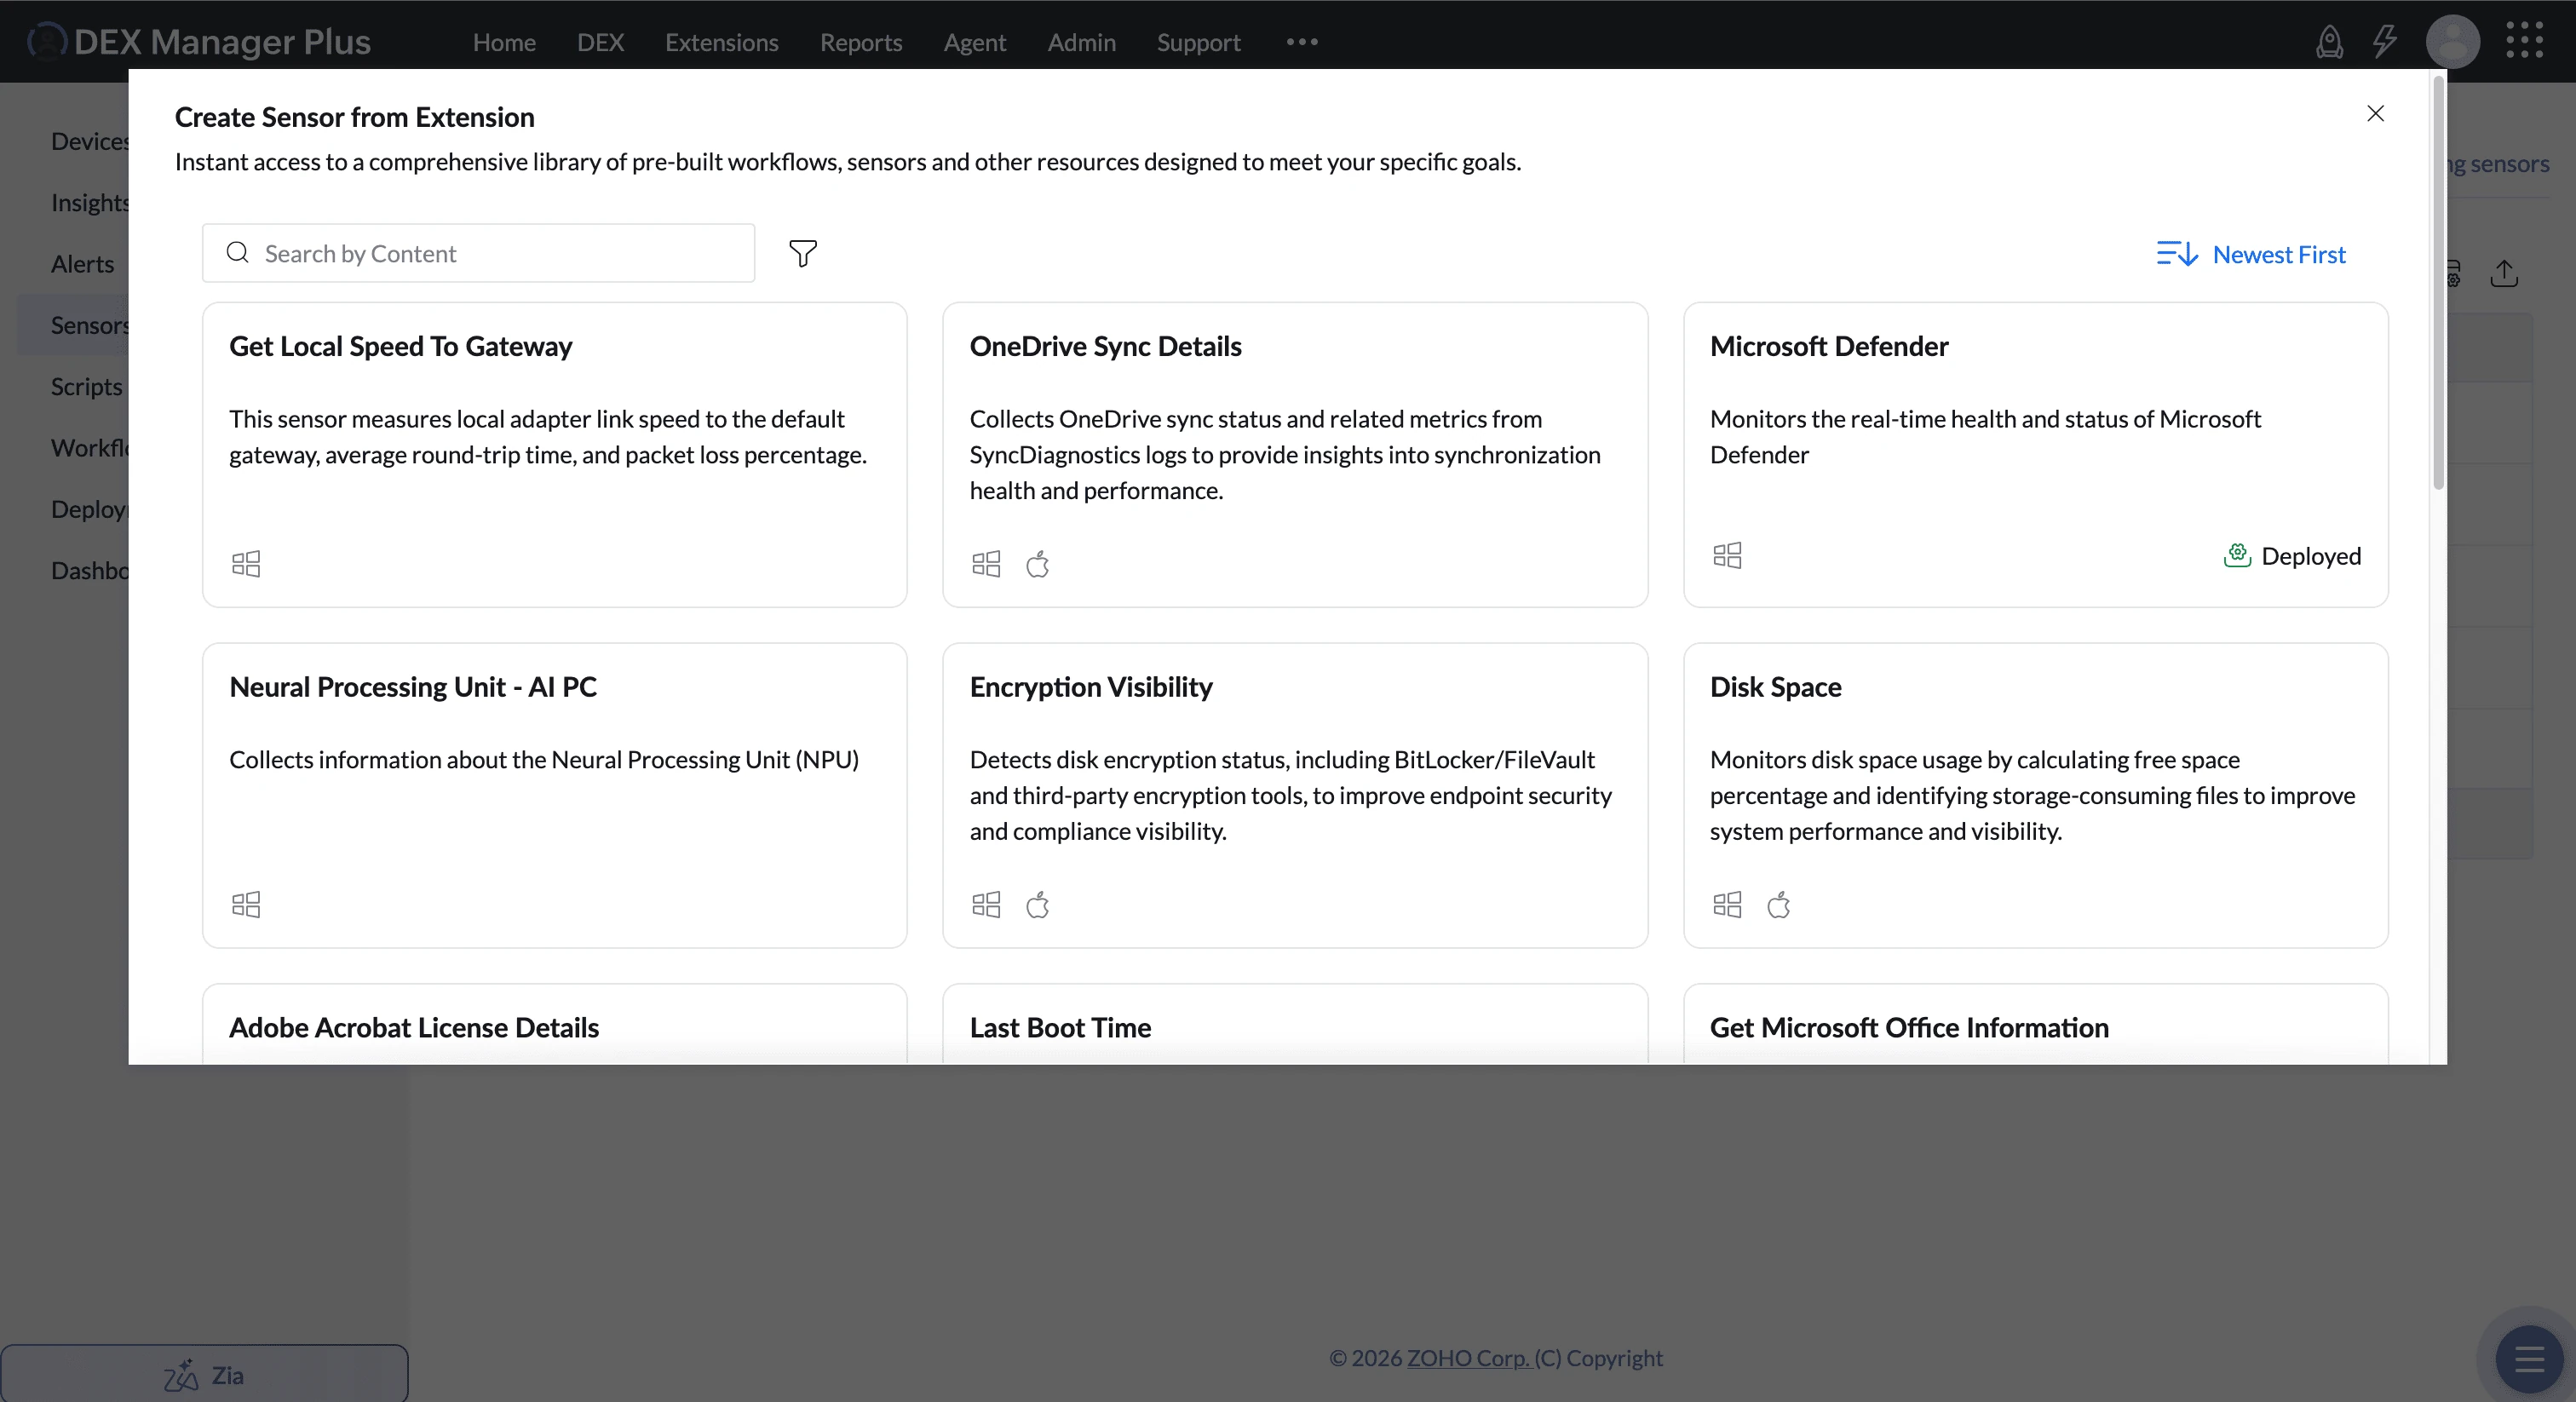Click Windows icon on Disk Space card
This screenshot has width=2576, height=1402.
click(x=1727, y=905)
